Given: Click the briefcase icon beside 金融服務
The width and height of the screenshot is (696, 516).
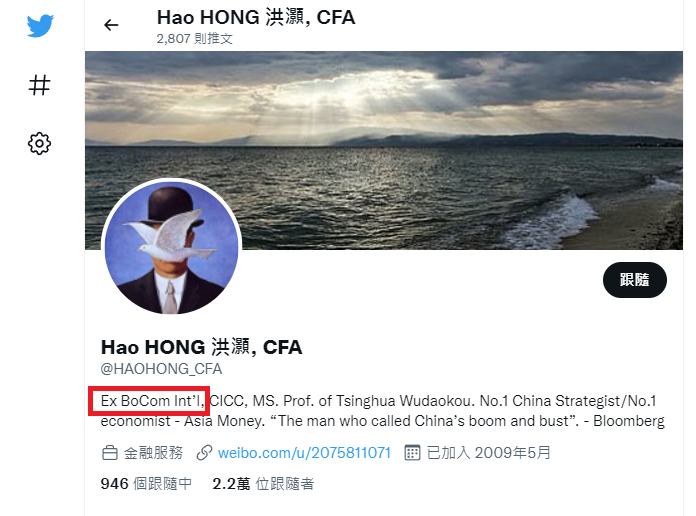Looking at the screenshot, I should point(110,453).
